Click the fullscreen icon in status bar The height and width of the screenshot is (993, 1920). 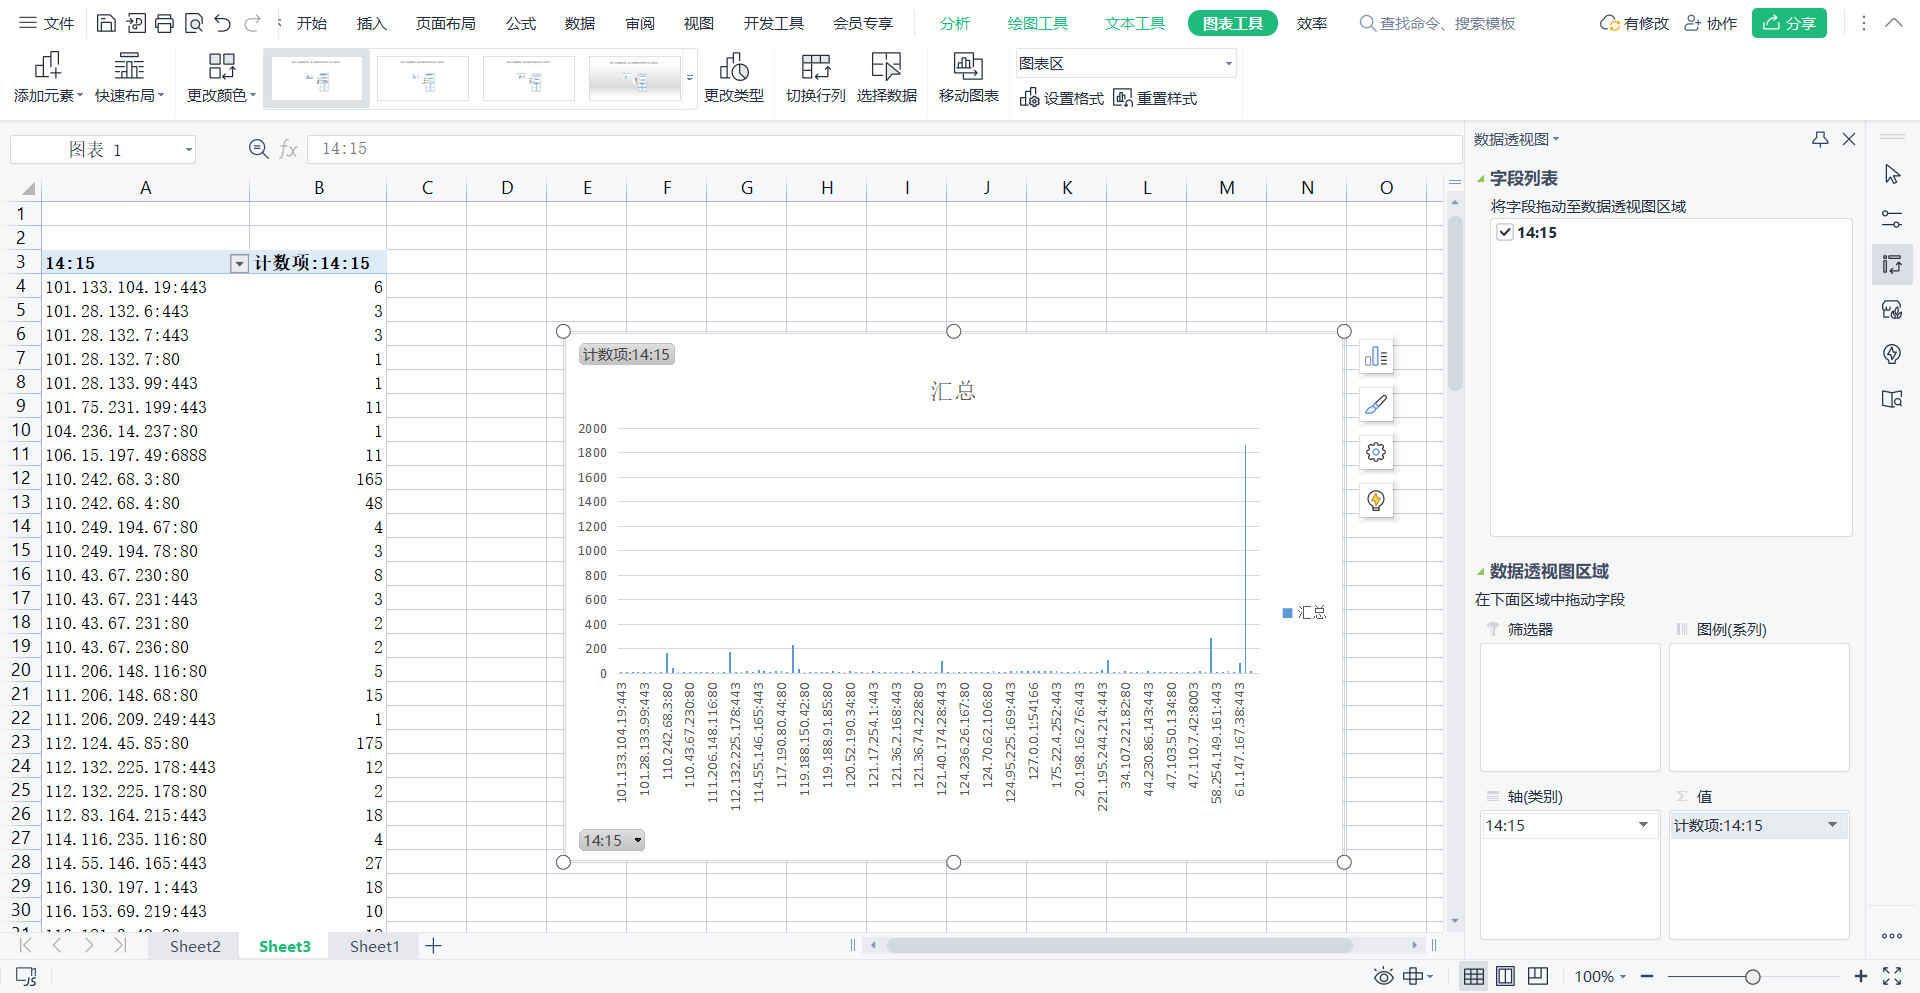pos(1892,977)
